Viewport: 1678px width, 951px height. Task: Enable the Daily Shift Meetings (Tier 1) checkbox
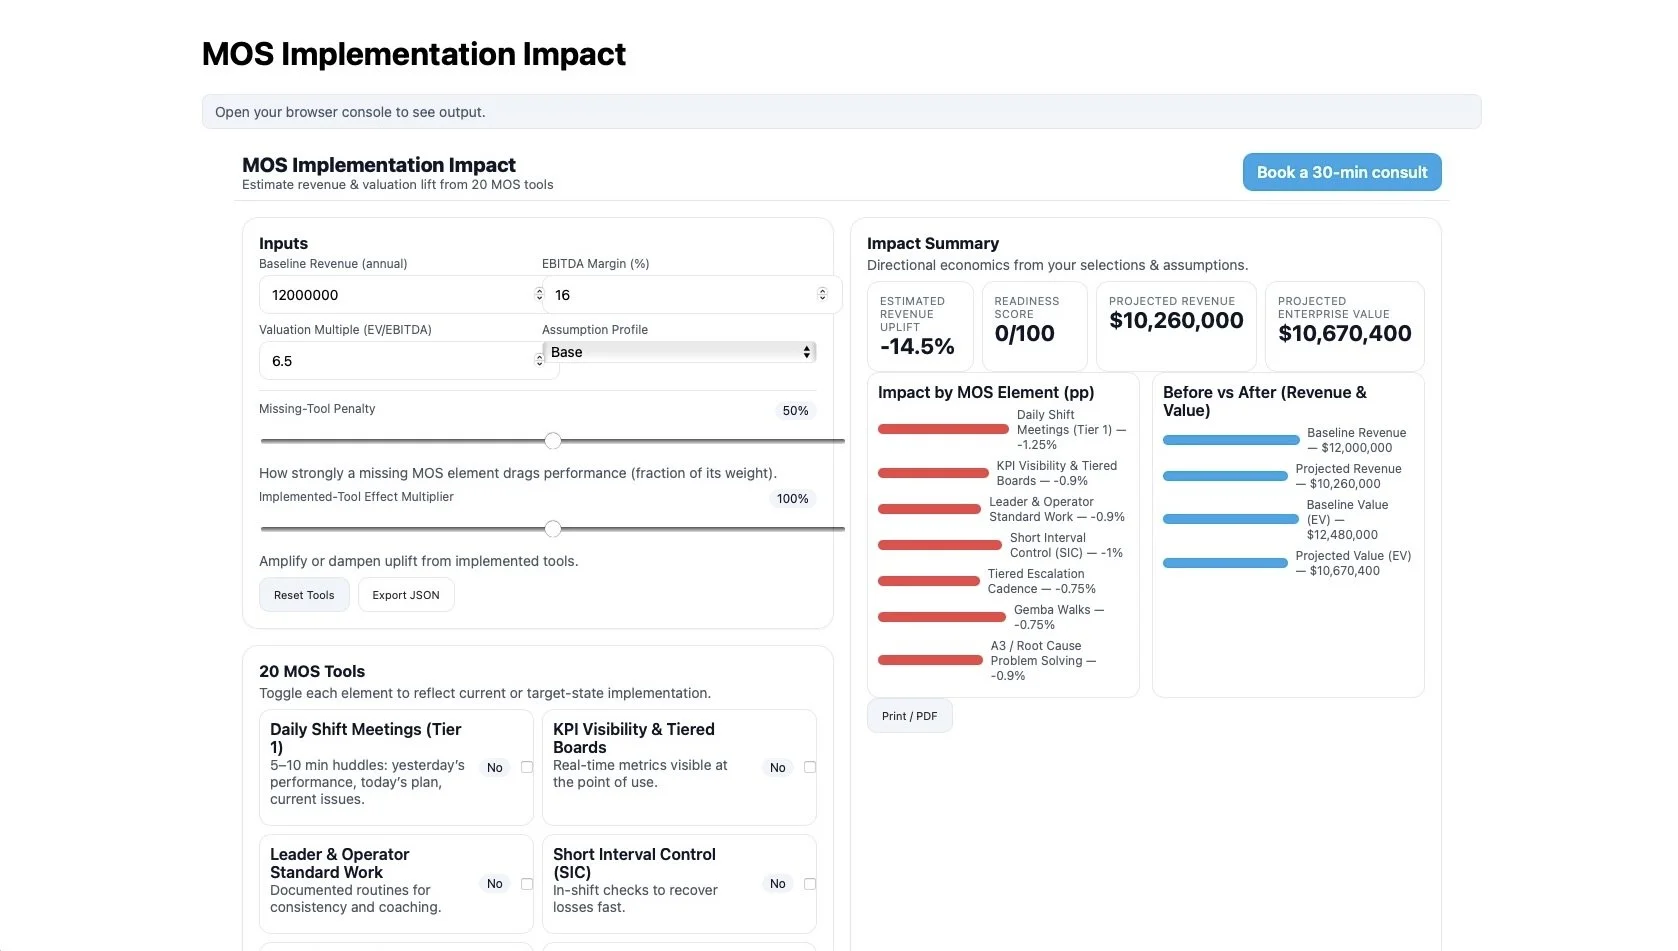527,767
